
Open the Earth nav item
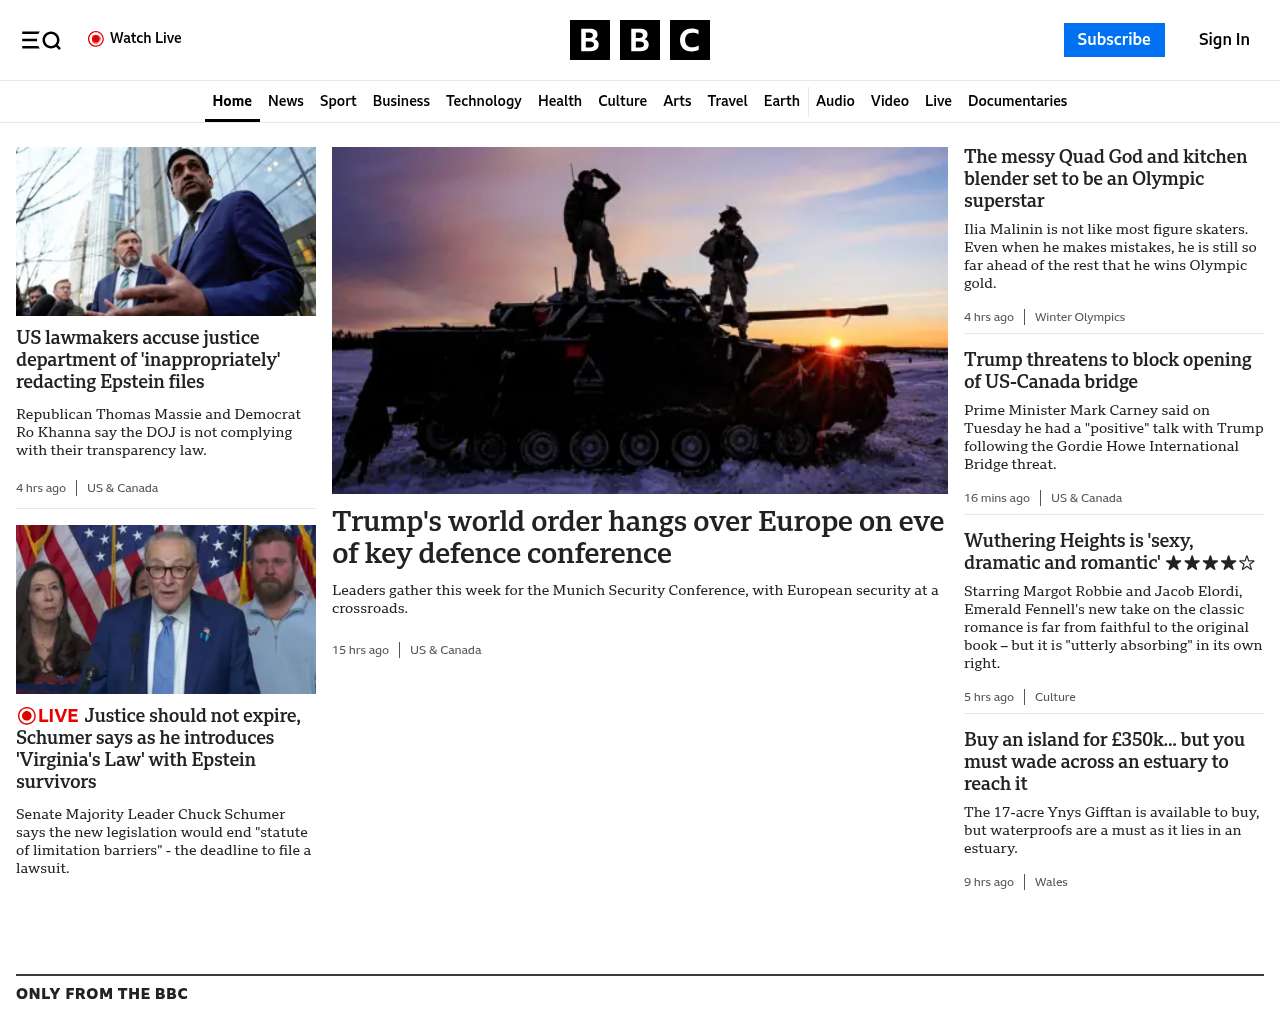(x=781, y=101)
